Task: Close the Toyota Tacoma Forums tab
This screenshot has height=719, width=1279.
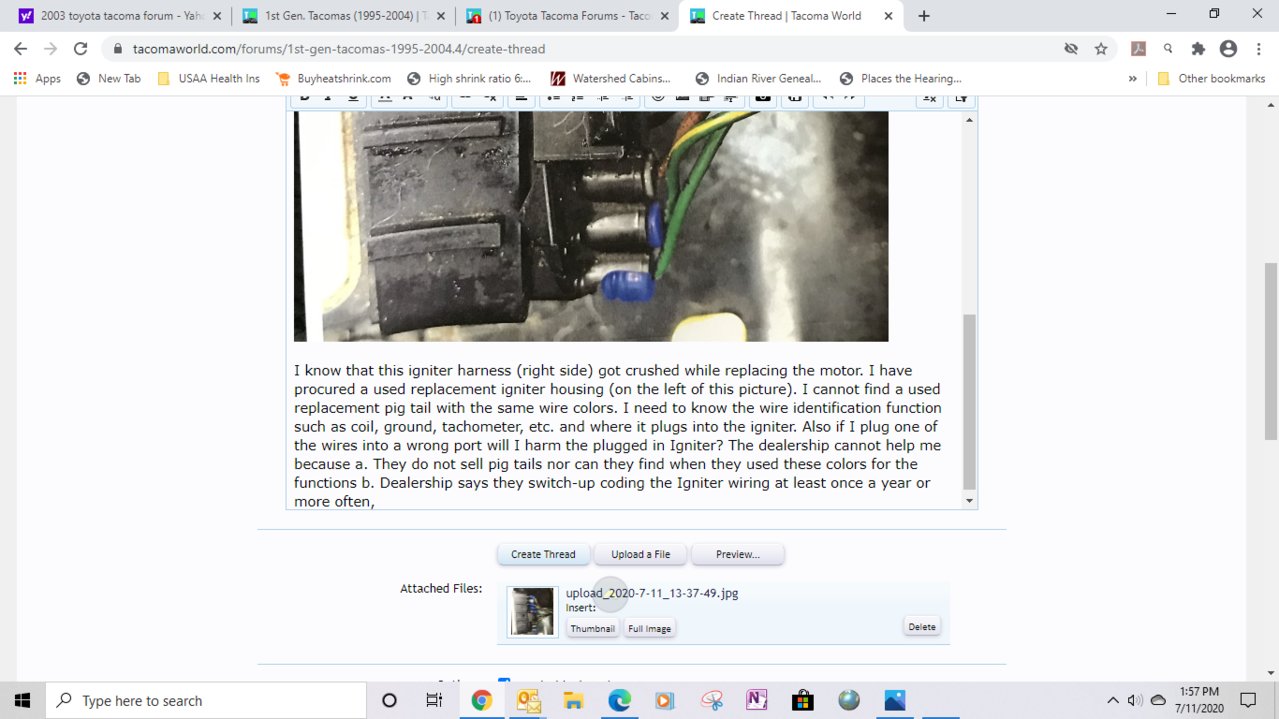Action: point(665,16)
